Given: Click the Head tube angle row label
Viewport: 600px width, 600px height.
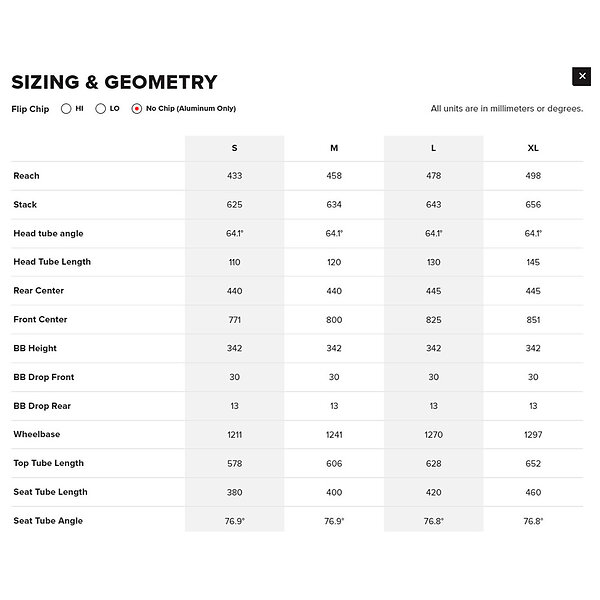Looking at the screenshot, I should [x=48, y=234].
